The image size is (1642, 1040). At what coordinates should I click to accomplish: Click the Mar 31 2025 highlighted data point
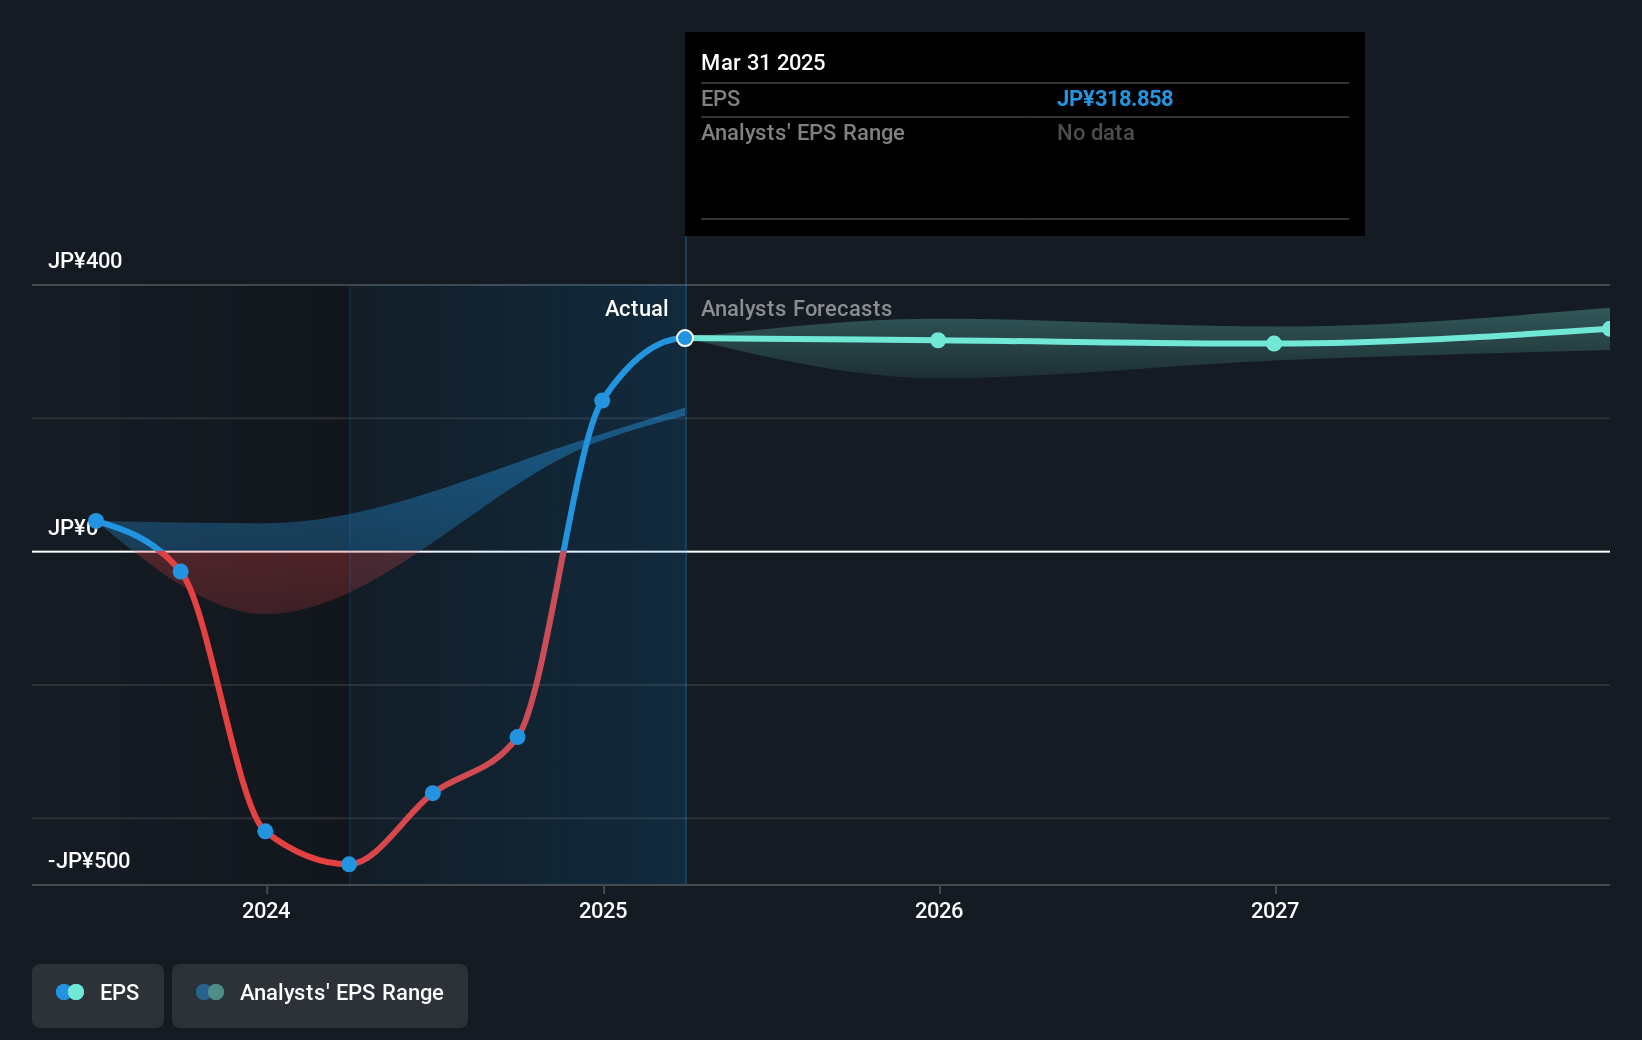(x=685, y=338)
